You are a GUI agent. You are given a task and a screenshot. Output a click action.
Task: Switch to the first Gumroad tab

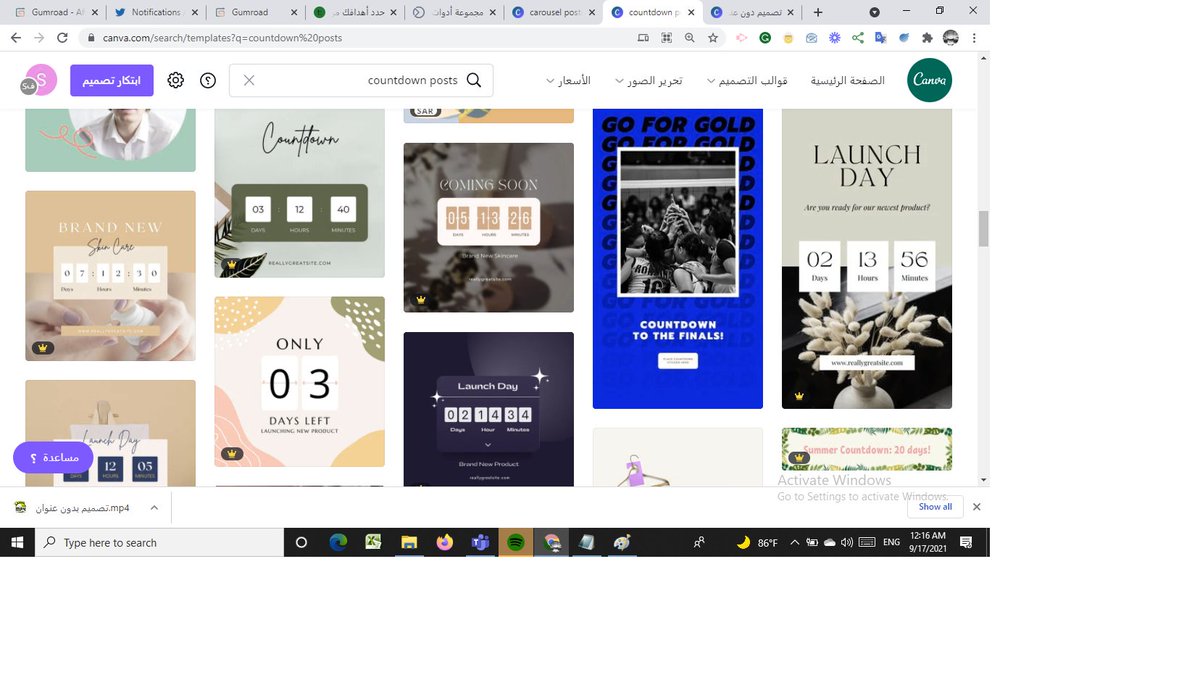[x=54, y=12]
